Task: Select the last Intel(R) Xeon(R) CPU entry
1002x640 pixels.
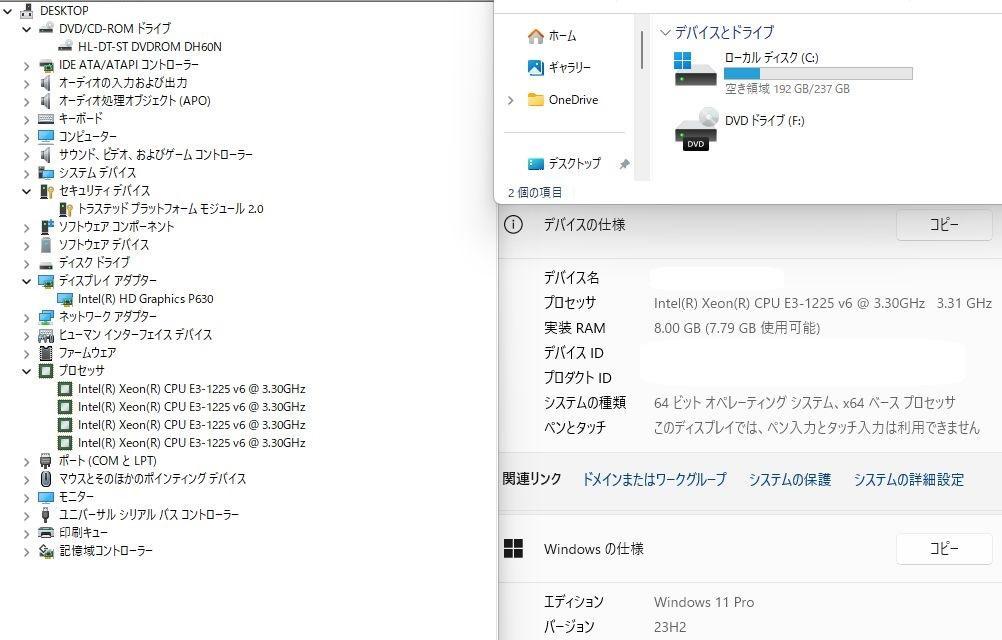Action: coord(192,442)
